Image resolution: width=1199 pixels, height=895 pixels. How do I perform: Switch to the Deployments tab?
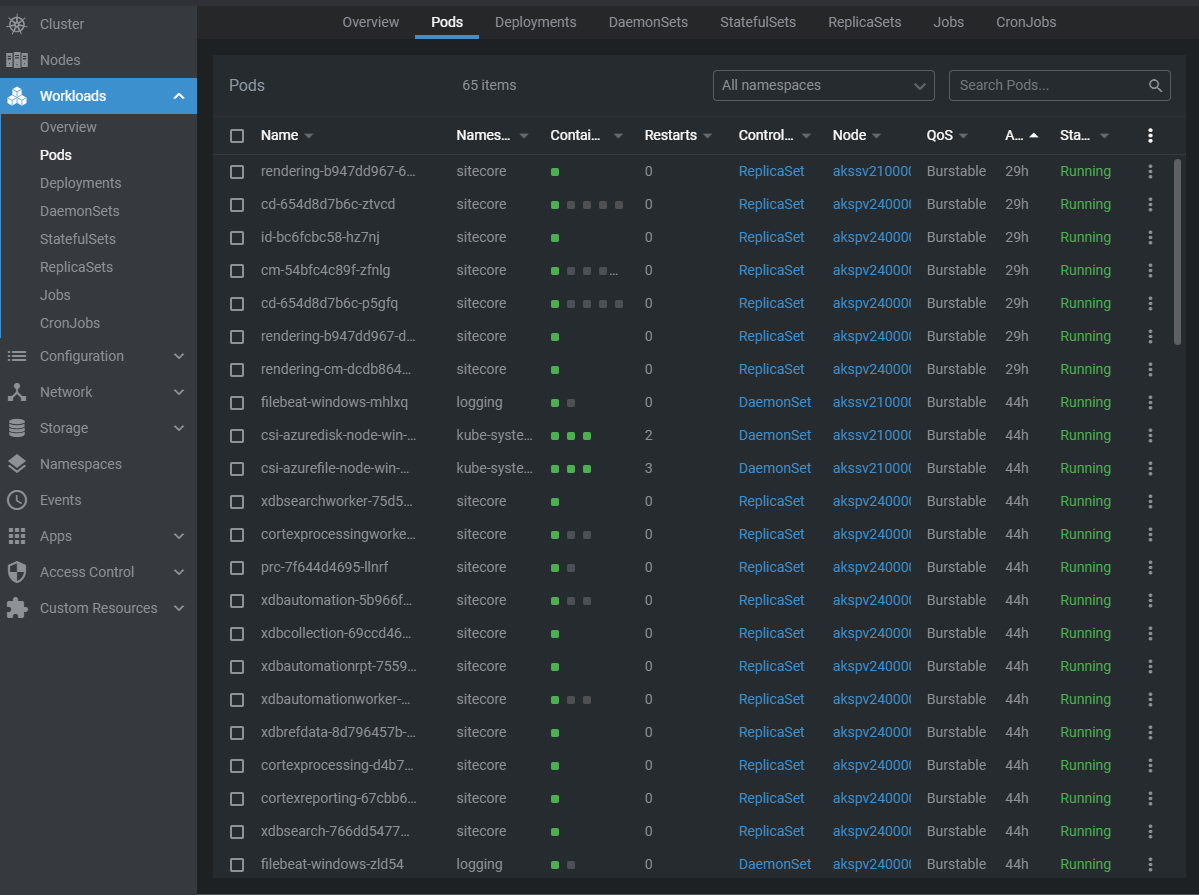pyautogui.click(x=535, y=22)
